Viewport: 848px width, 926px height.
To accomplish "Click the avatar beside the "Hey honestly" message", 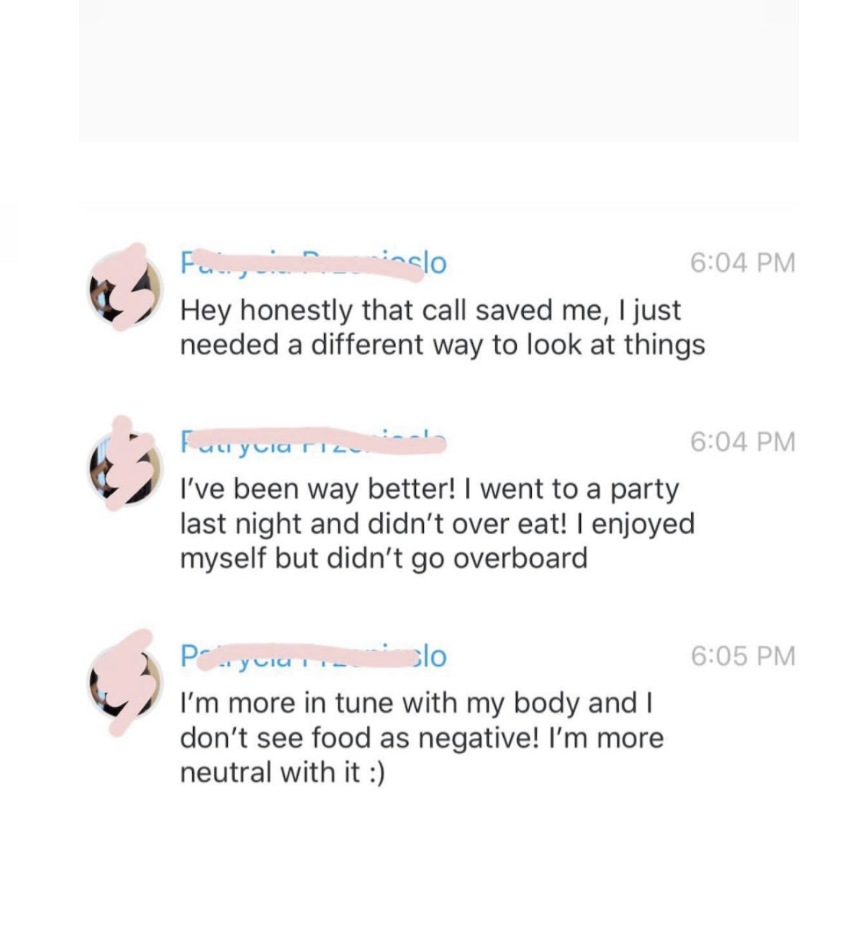I will 127,288.
